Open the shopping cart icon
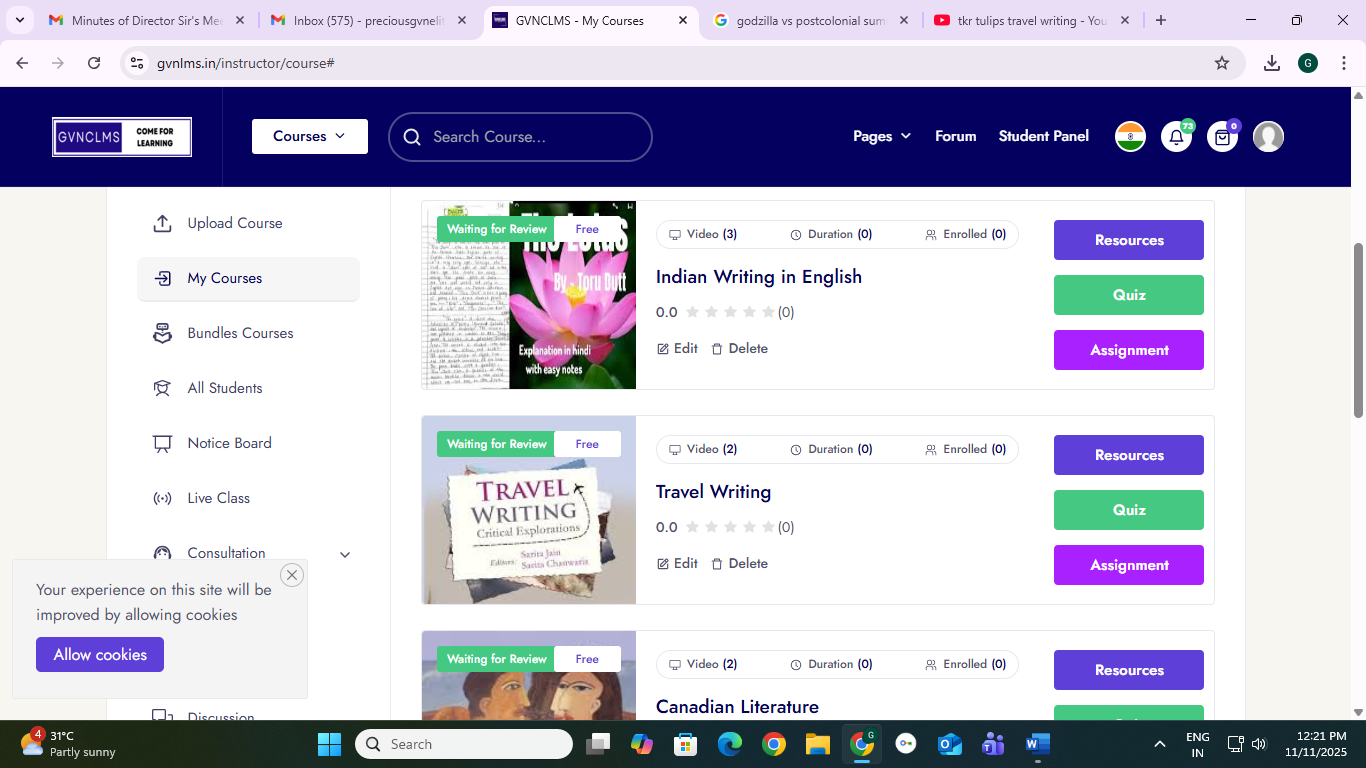The image size is (1366, 768). (x=1222, y=137)
